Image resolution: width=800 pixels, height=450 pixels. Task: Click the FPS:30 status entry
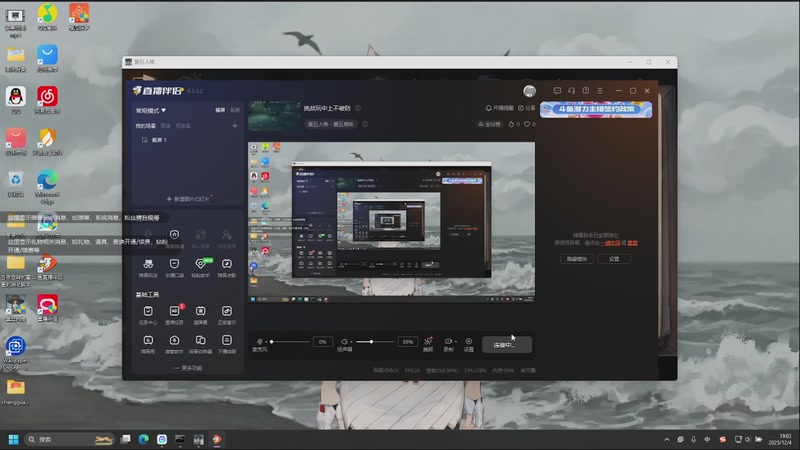pyautogui.click(x=412, y=370)
